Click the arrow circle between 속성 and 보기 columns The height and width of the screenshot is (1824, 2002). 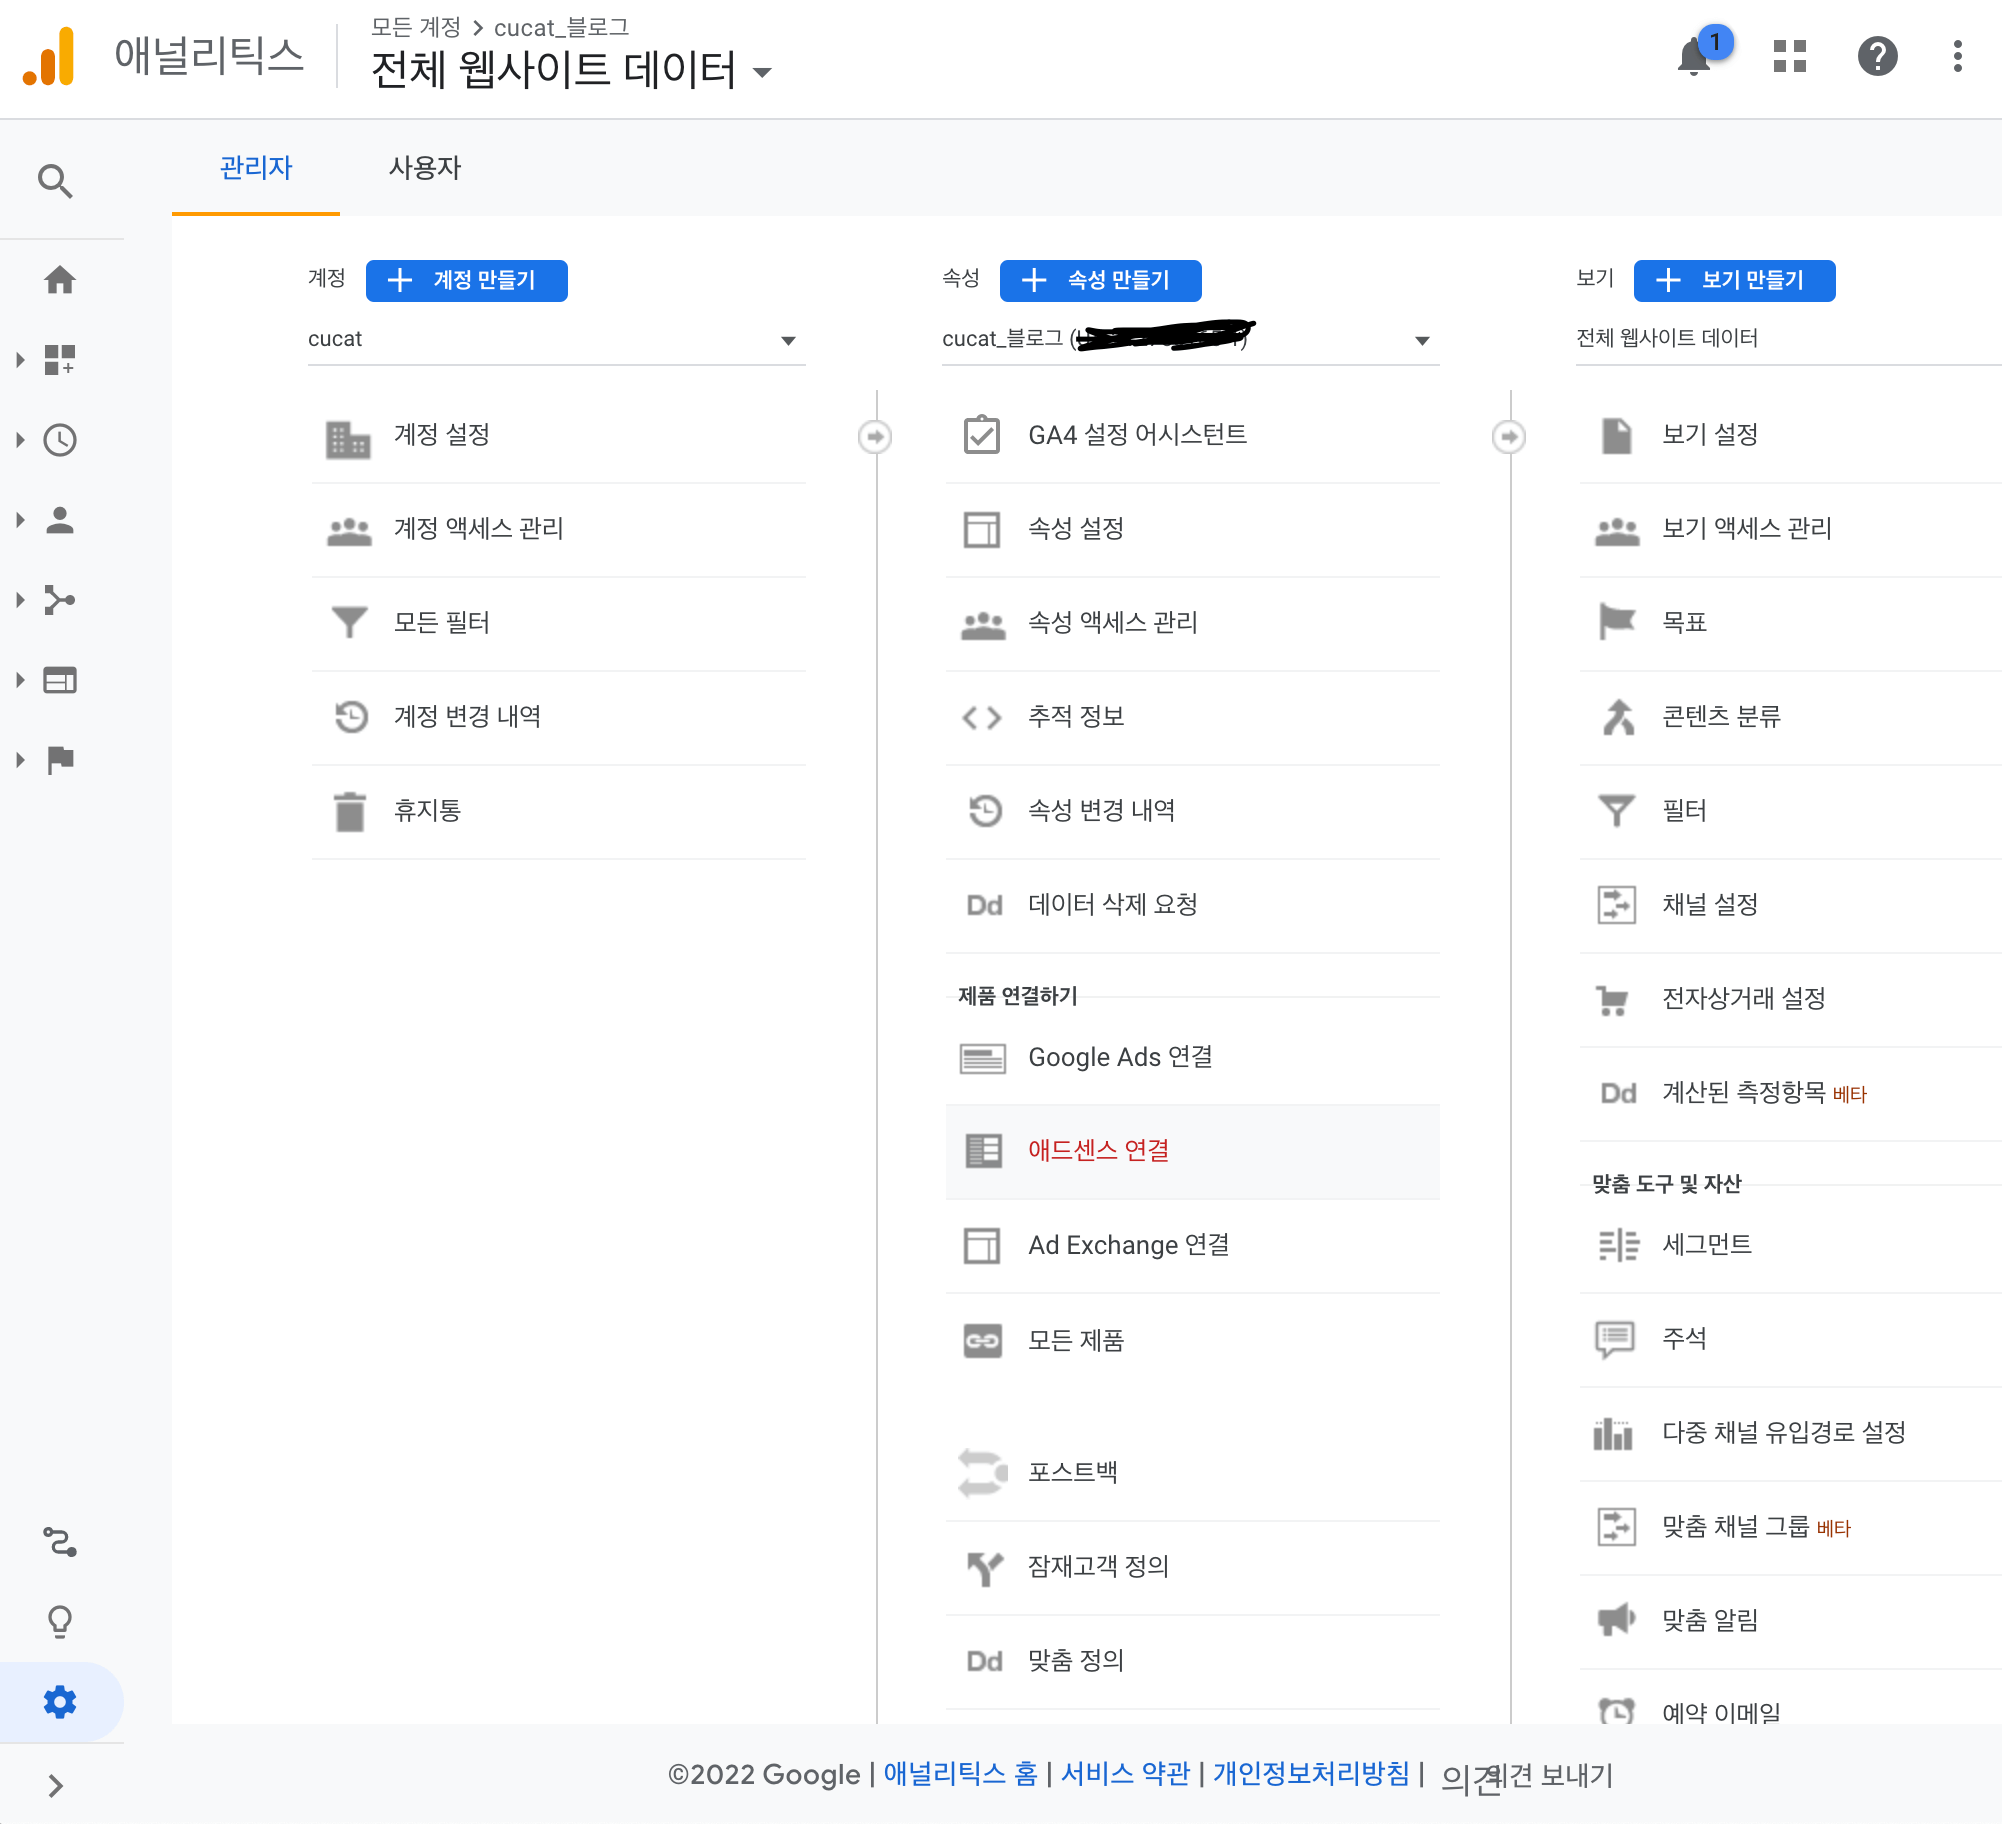(1509, 437)
